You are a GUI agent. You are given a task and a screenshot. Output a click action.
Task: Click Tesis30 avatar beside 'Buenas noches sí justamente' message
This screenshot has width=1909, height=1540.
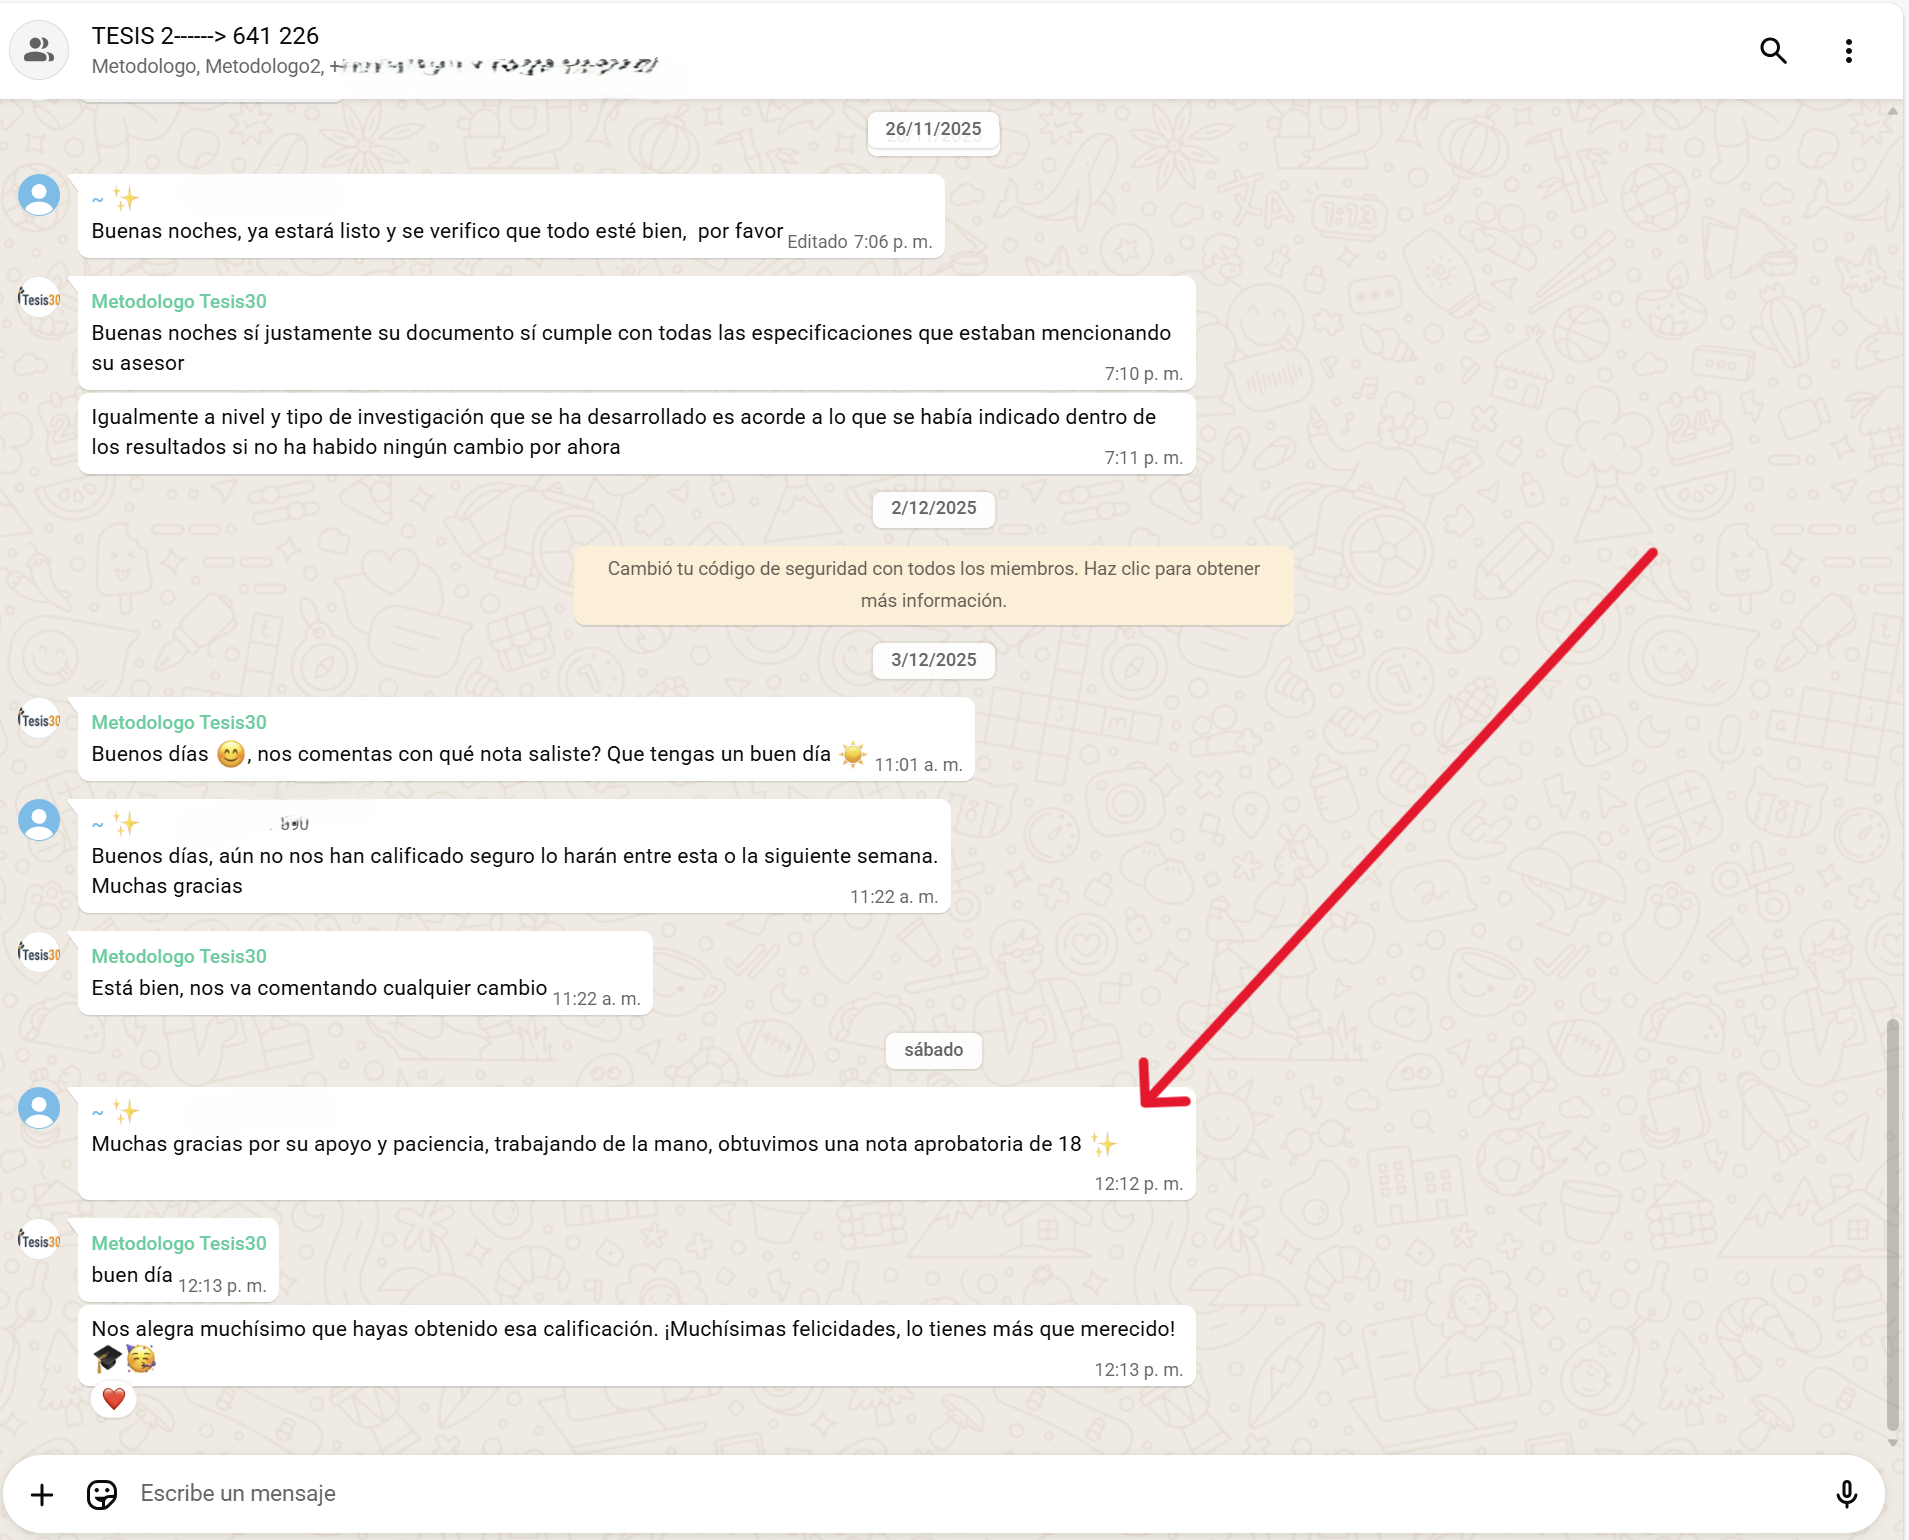pyautogui.click(x=39, y=298)
